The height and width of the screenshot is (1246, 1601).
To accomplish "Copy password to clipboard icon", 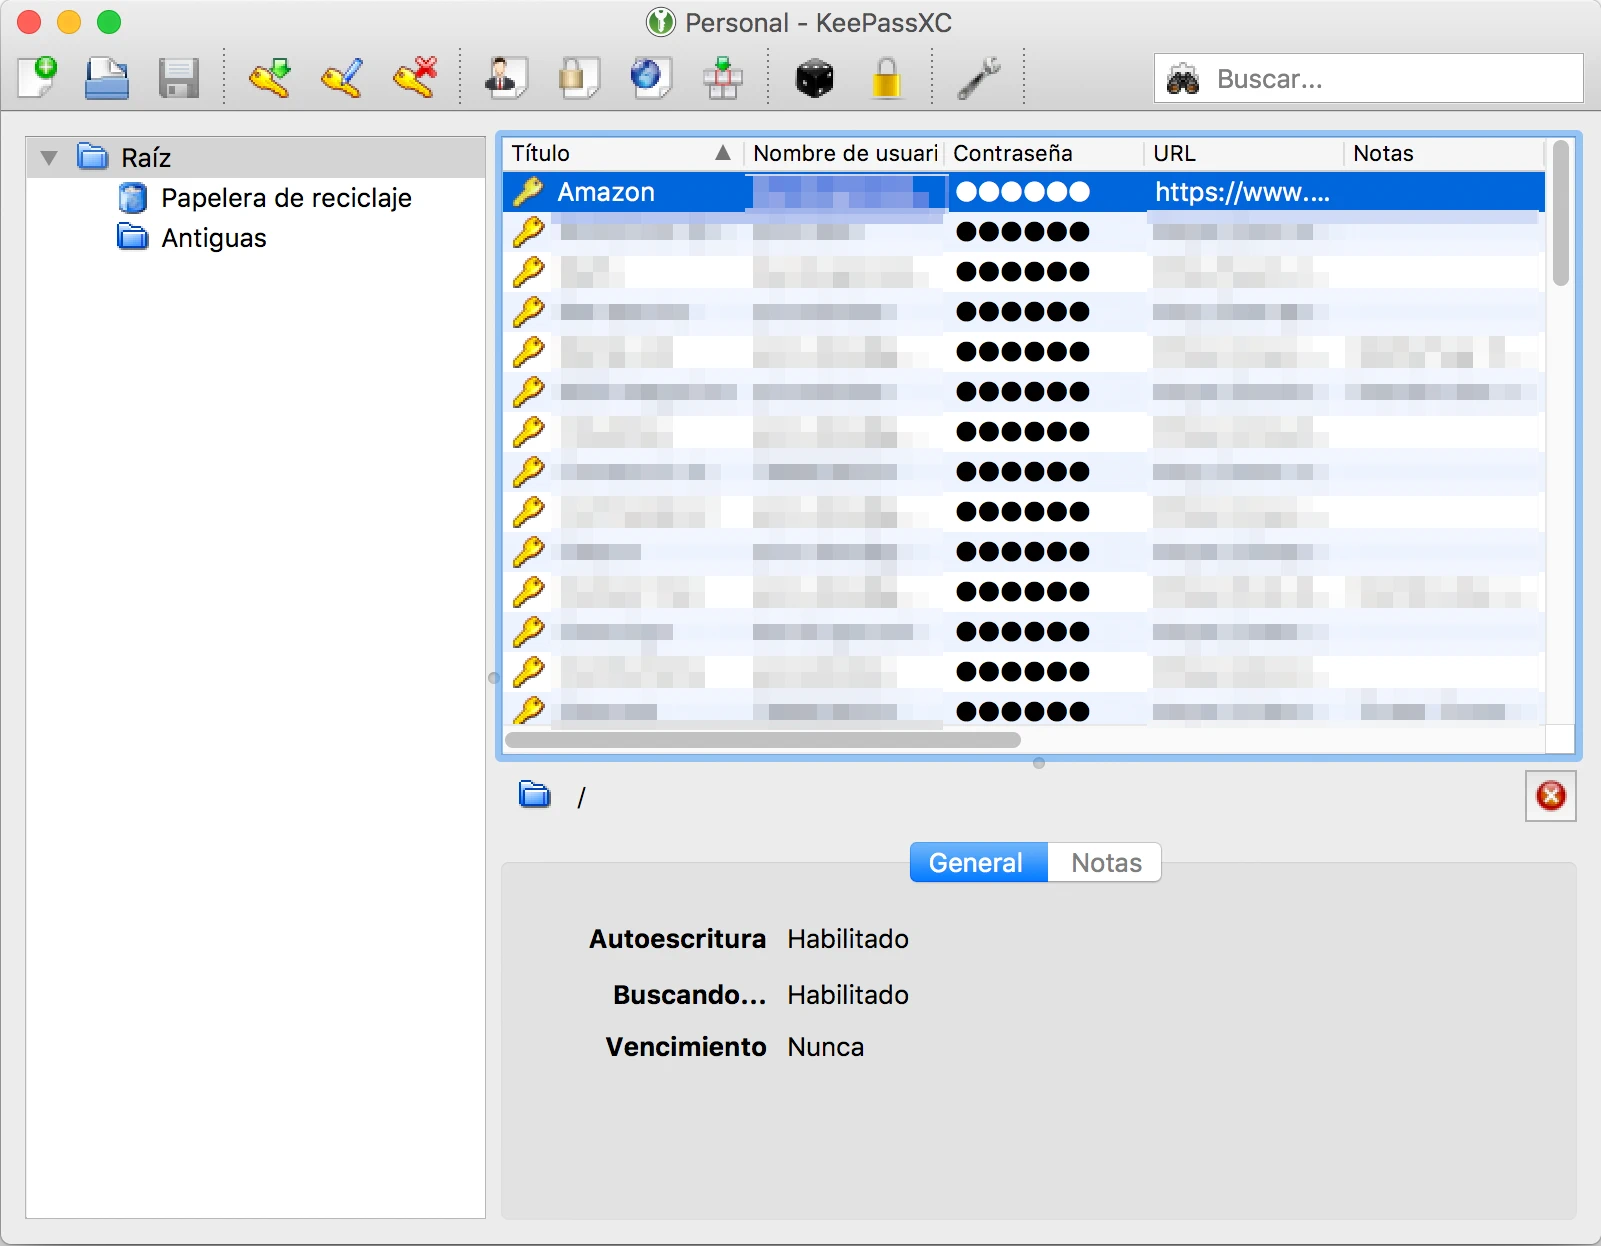I will coord(578,78).
